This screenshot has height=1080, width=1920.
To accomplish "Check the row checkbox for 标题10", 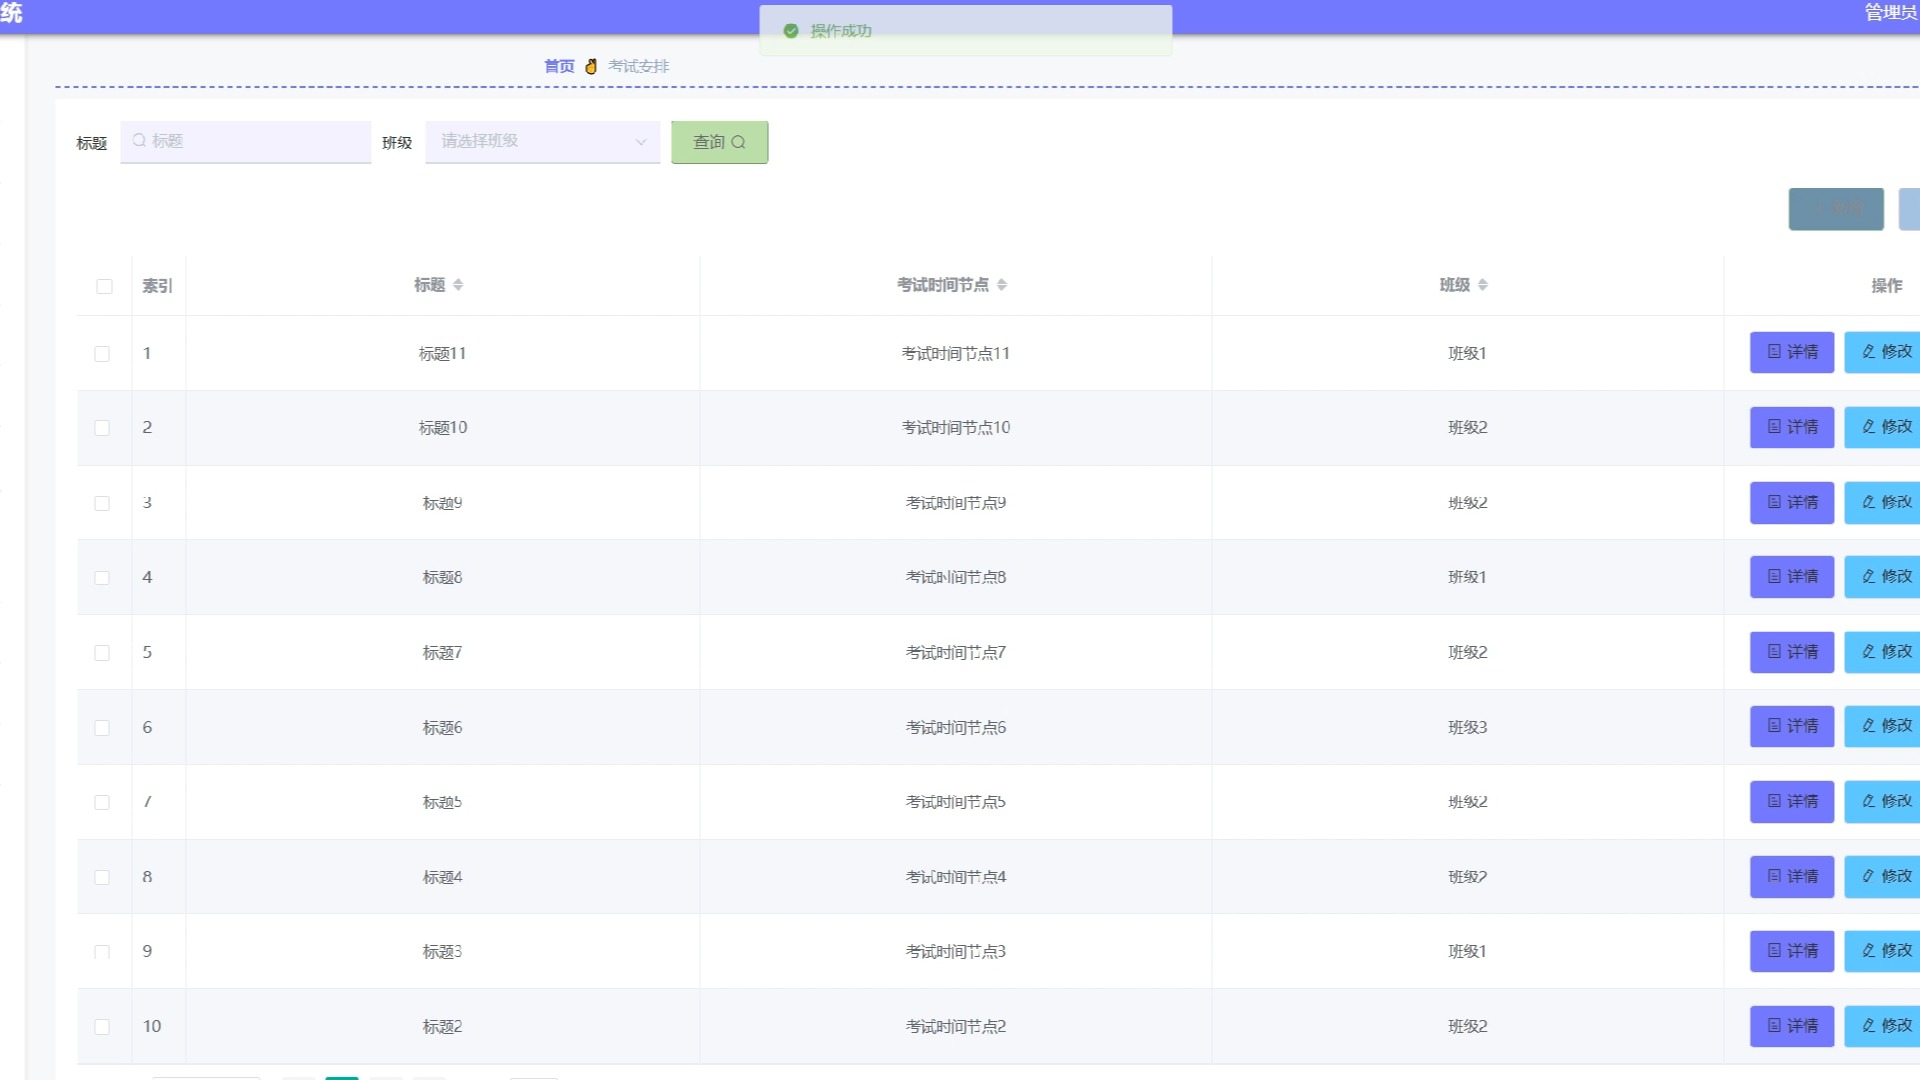I will coord(102,428).
